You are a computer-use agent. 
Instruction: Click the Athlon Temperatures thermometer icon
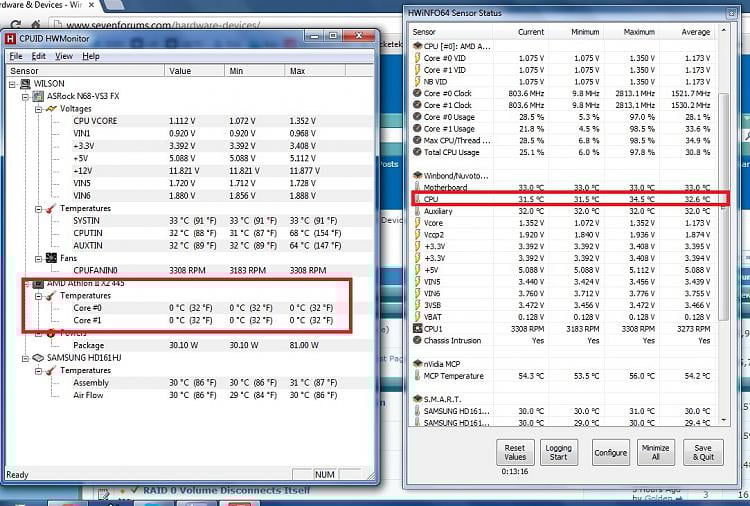coord(51,296)
